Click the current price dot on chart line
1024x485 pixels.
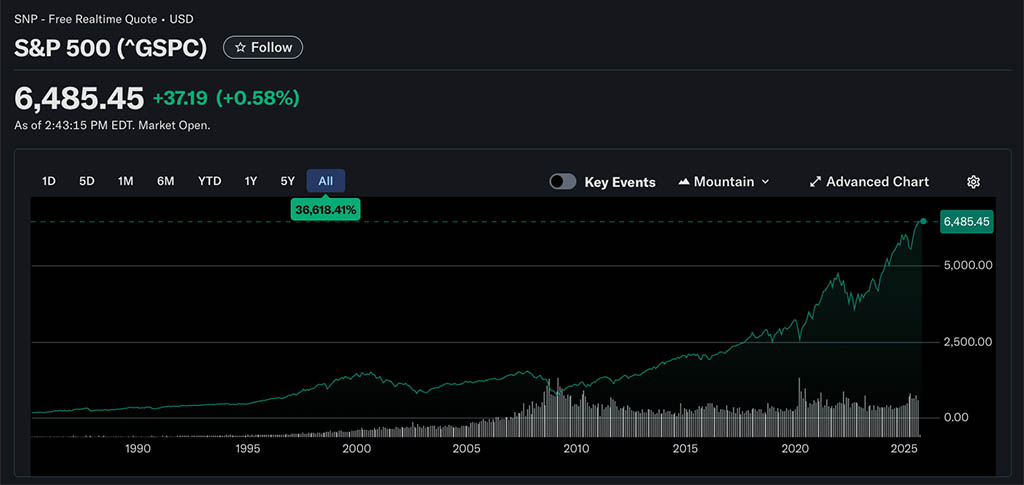tap(923, 221)
